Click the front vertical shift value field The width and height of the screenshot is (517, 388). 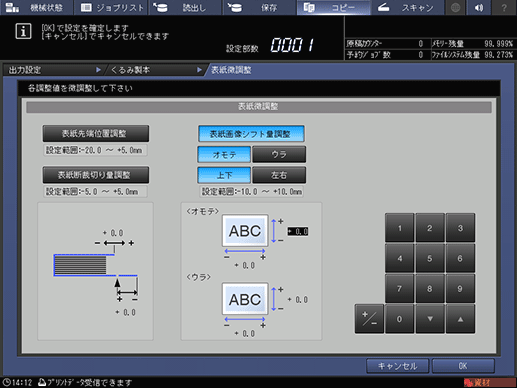pos(298,231)
